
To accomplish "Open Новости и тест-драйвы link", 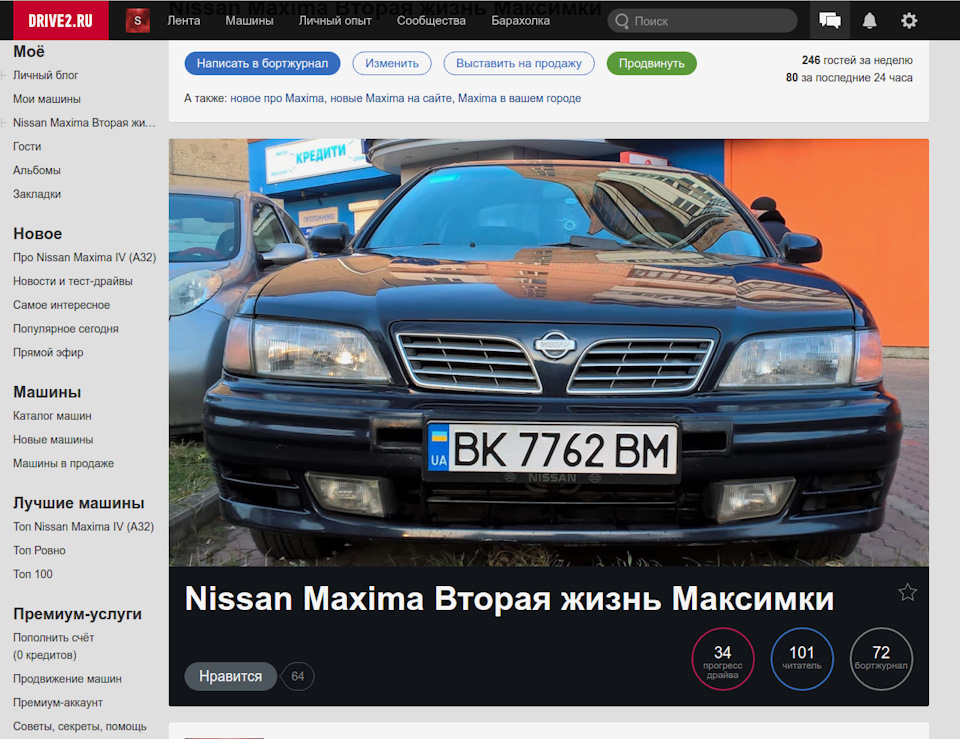I will (x=73, y=282).
